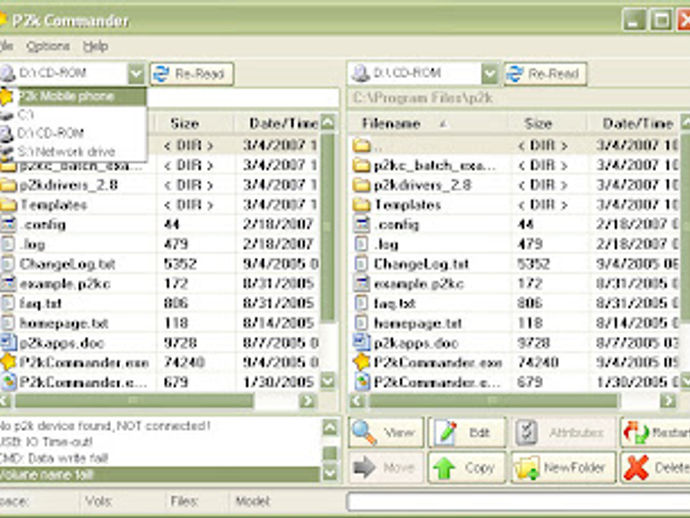Click right panel horizontal scroll right arrow
Image resolution: width=690 pixels, height=518 pixels.
[668, 400]
